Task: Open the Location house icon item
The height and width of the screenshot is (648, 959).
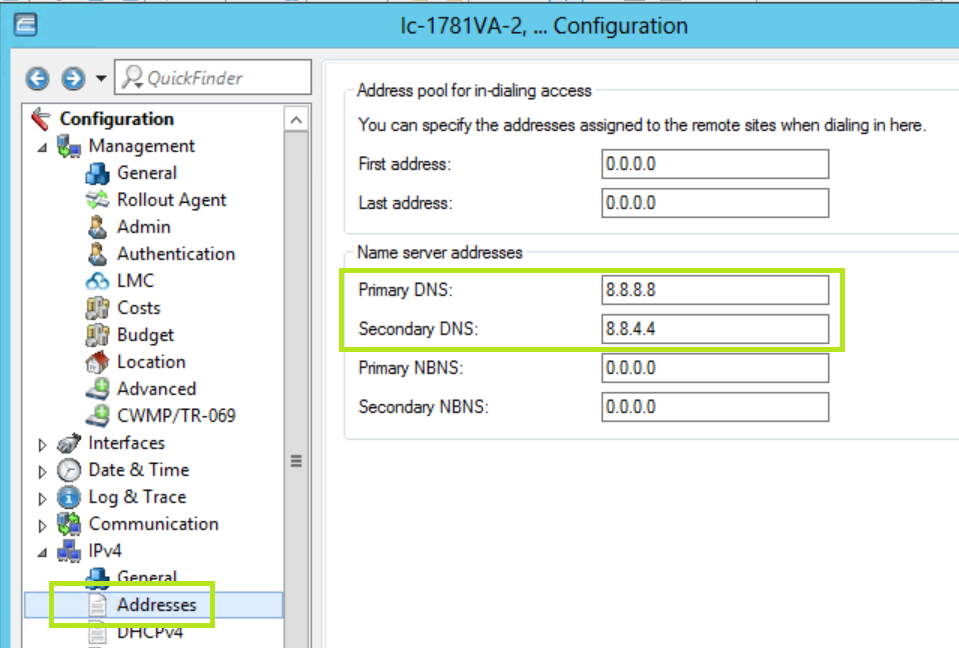Action: click(x=97, y=362)
